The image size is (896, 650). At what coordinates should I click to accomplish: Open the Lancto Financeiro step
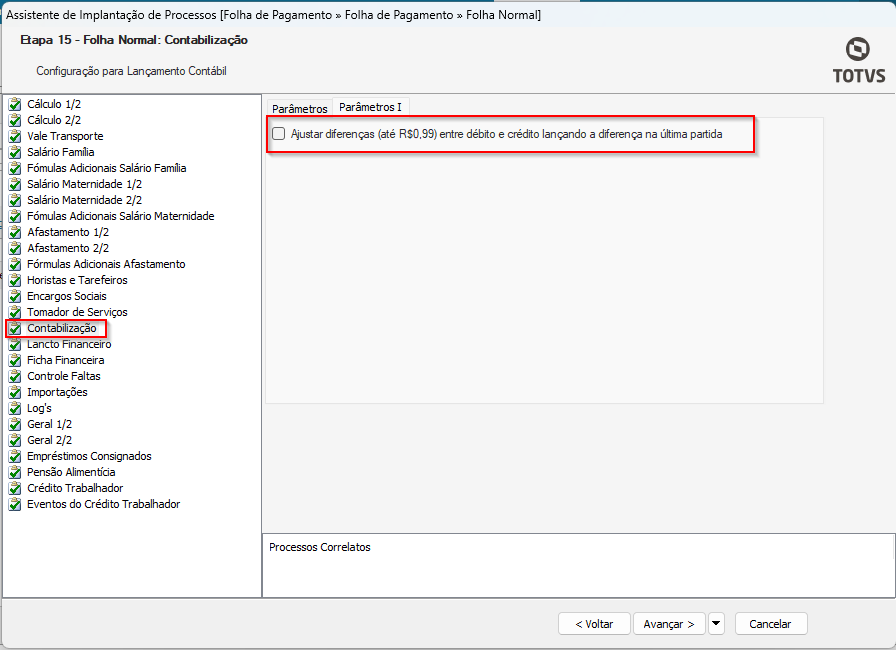click(x=69, y=344)
